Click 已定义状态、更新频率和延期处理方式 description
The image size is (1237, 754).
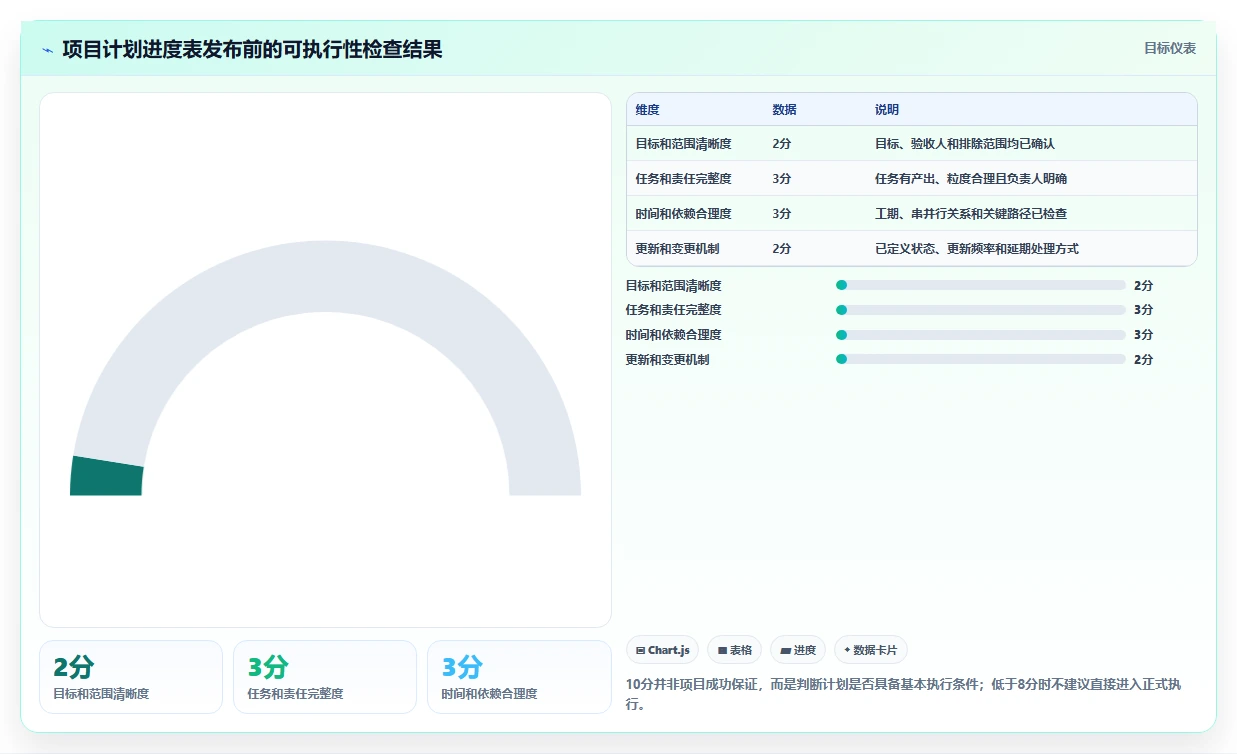977,249
